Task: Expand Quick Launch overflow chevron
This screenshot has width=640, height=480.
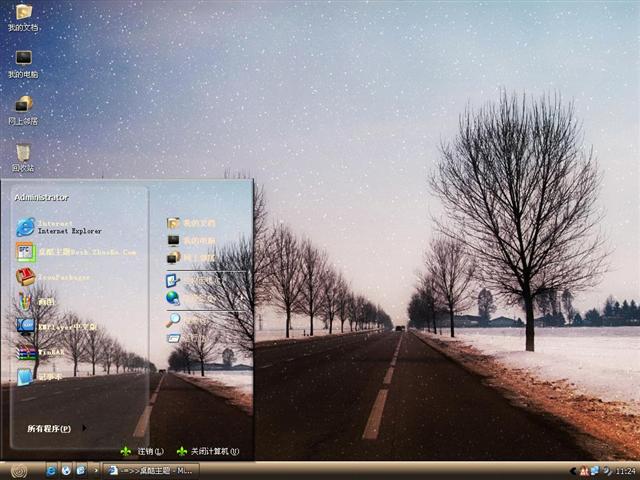Action: (x=97, y=470)
